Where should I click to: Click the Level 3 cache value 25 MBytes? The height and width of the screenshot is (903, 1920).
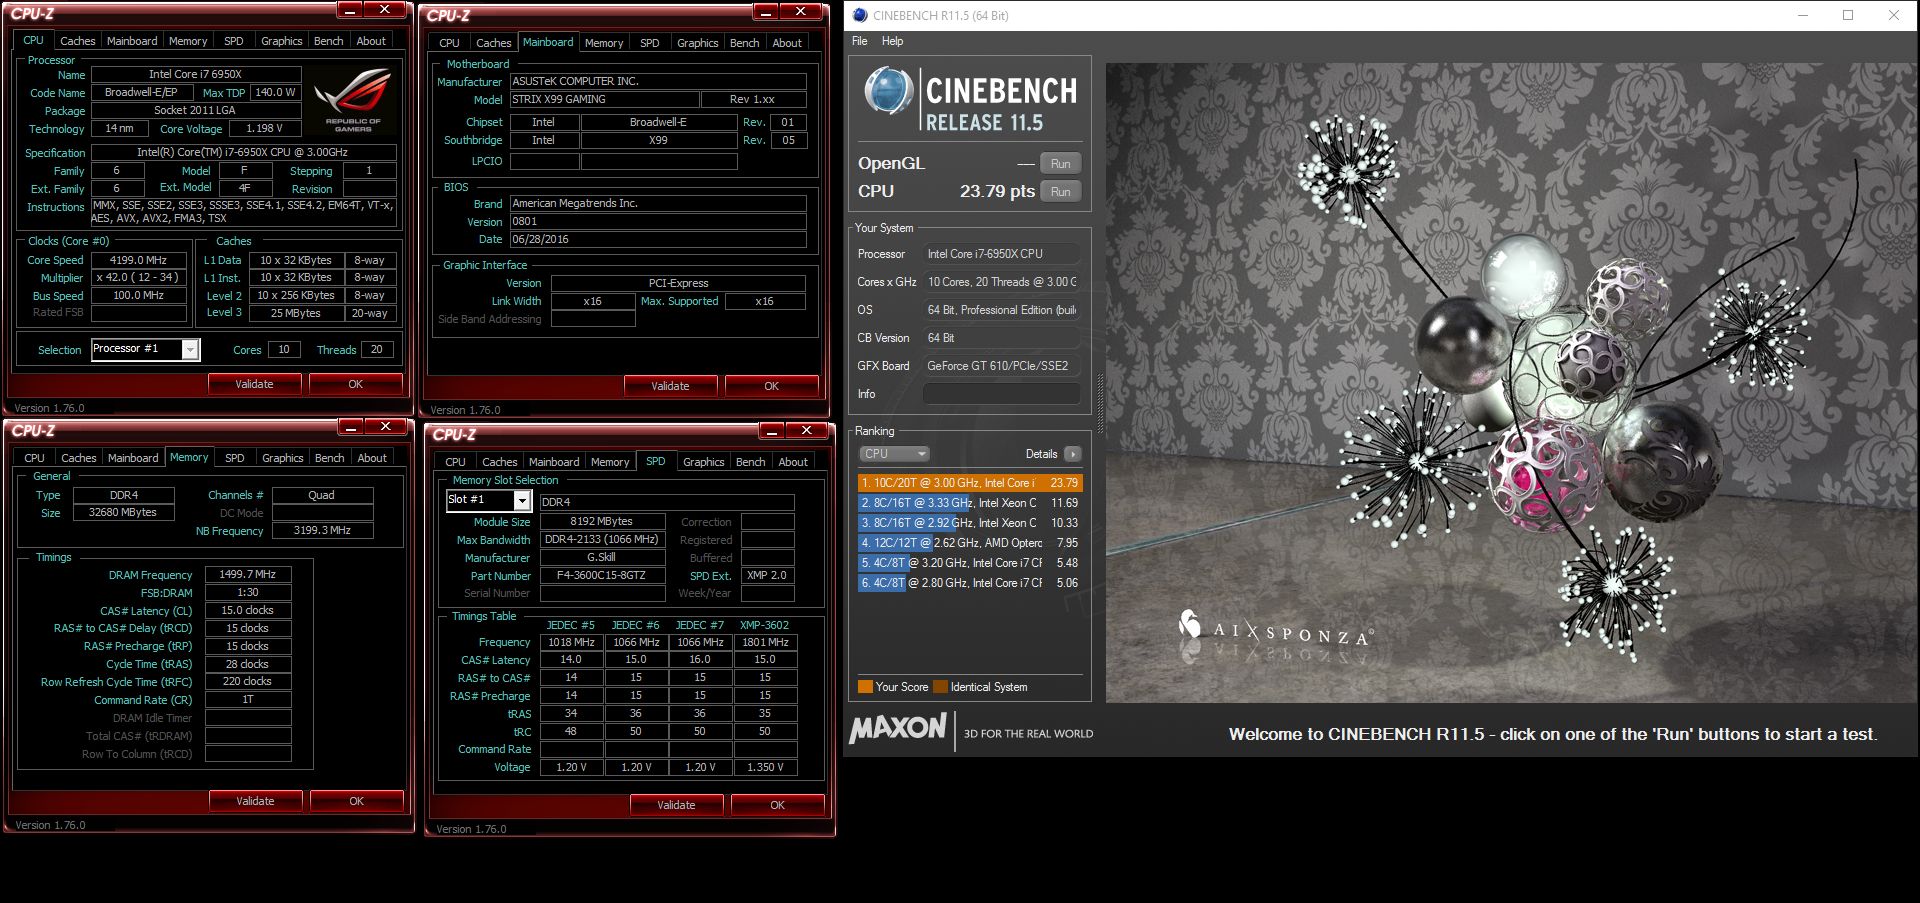pos(296,313)
